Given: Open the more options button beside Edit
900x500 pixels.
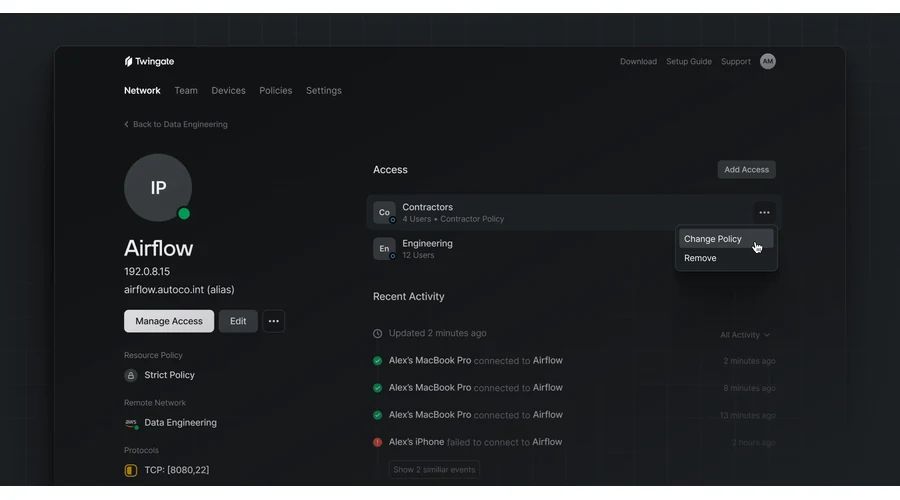Looking at the screenshot, I should point(273,321).
